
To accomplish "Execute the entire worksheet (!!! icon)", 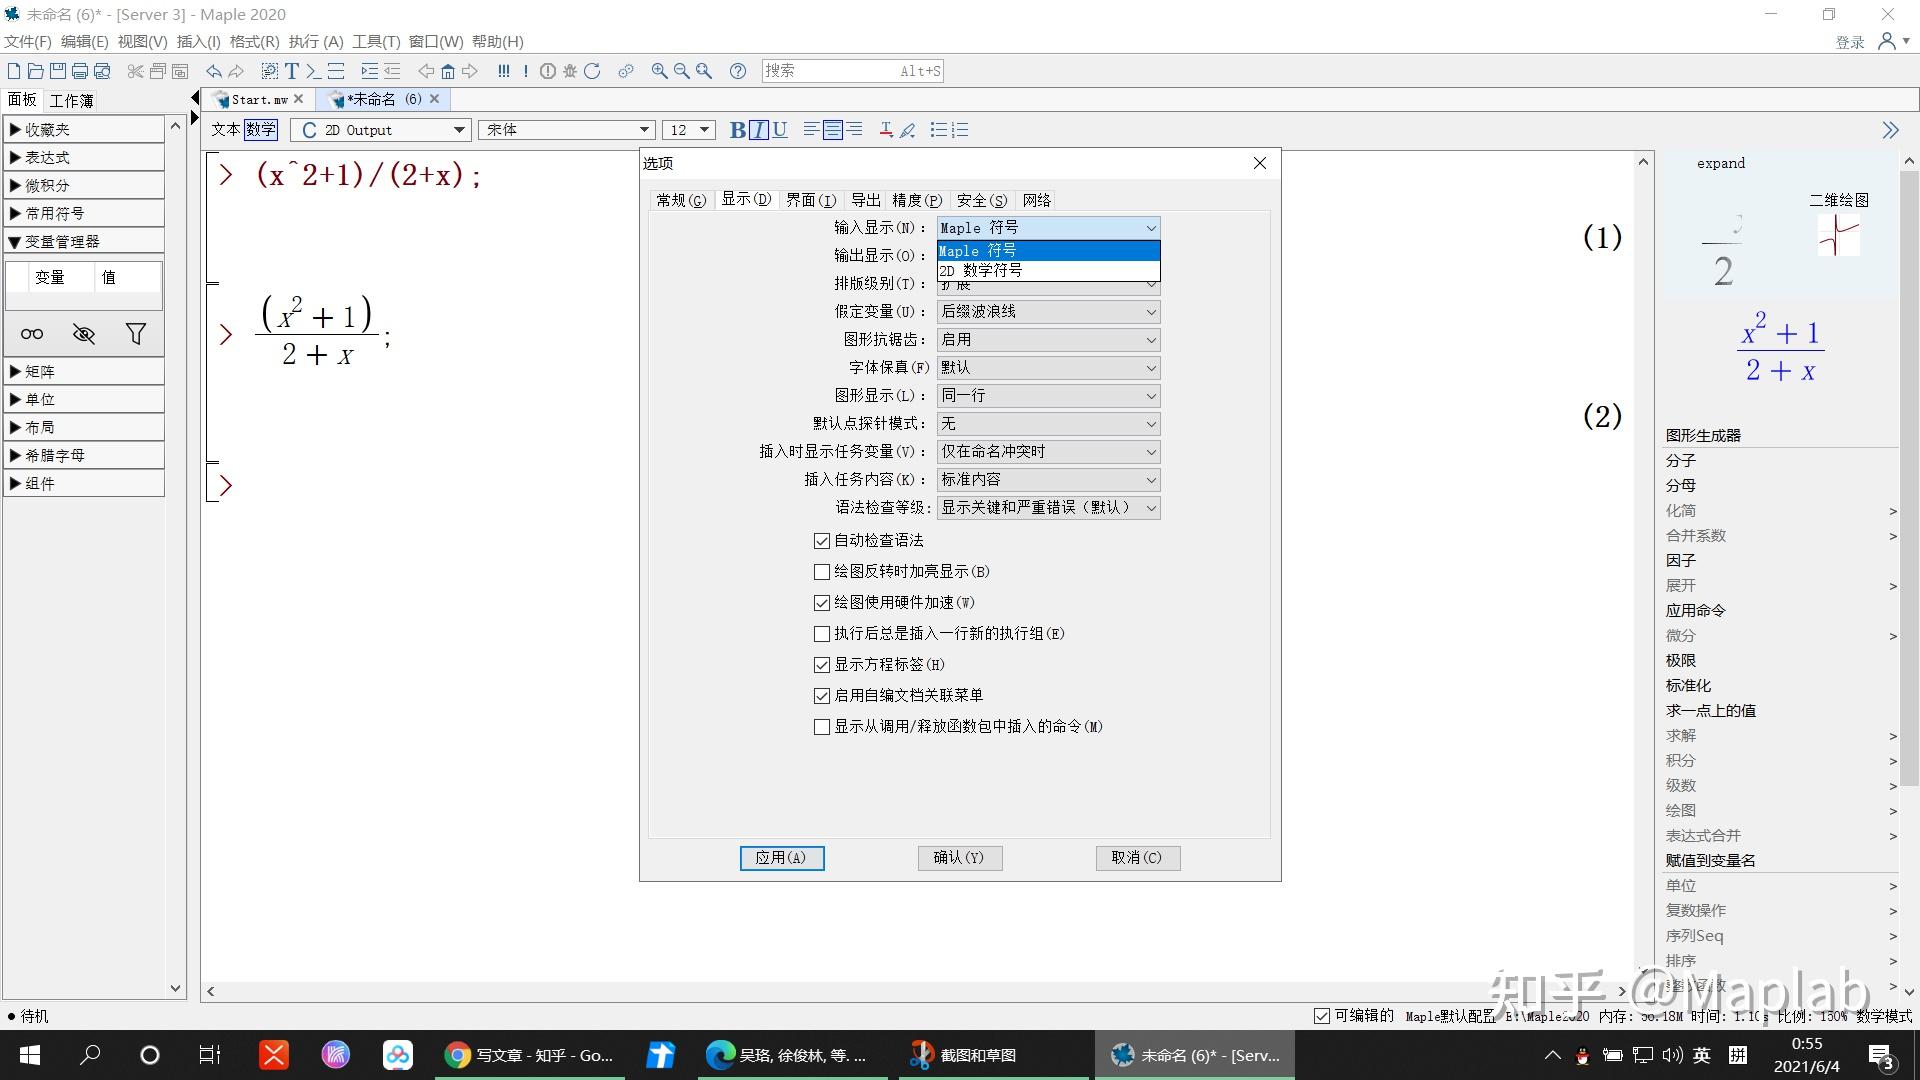I will [503, 71].
